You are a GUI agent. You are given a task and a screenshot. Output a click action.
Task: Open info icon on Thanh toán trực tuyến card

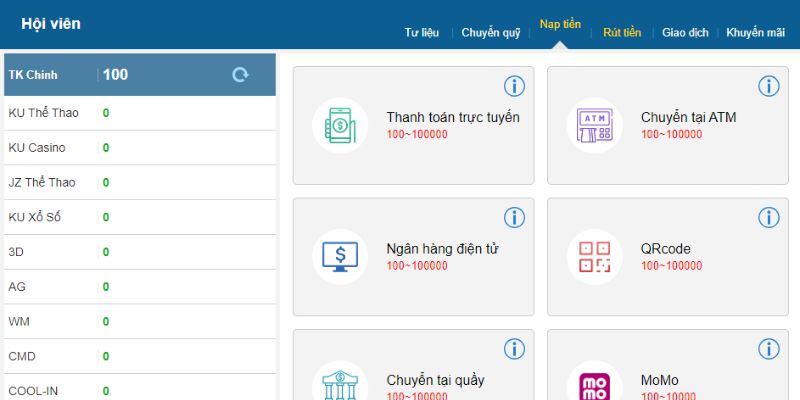514,86
